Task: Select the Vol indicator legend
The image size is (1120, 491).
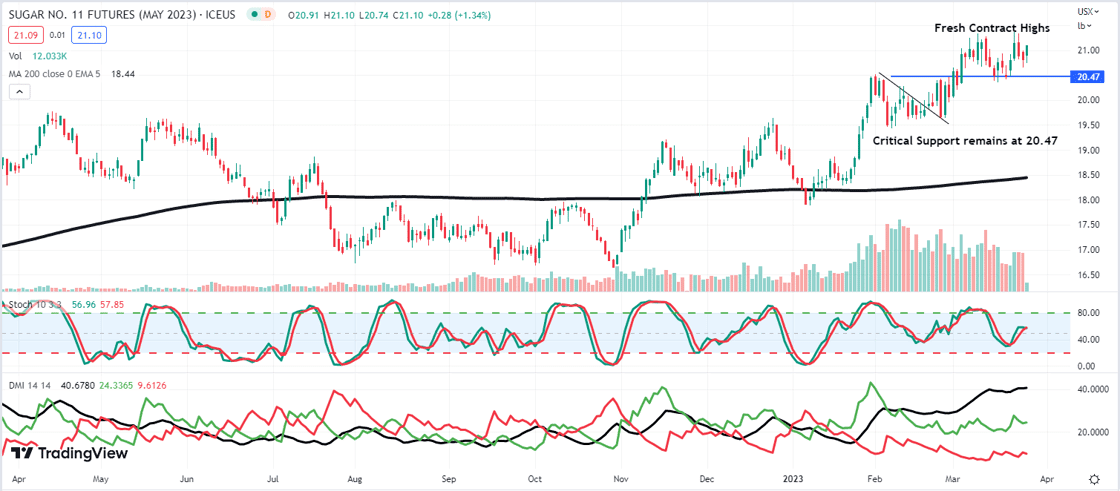Action: click(14, 54)
